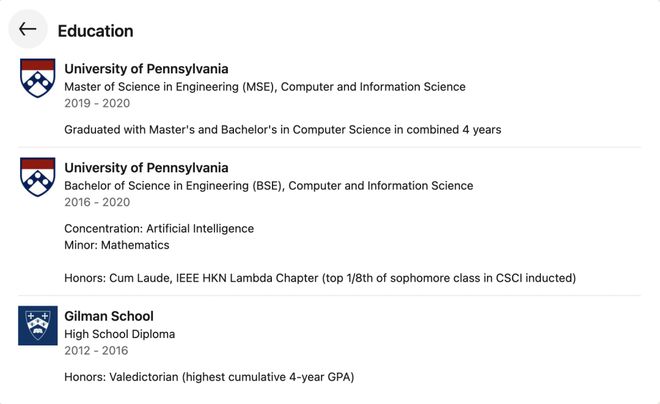660x404 pixels.
Task: Click the 2012 - 2016 date range
Action: pos(96,351)
